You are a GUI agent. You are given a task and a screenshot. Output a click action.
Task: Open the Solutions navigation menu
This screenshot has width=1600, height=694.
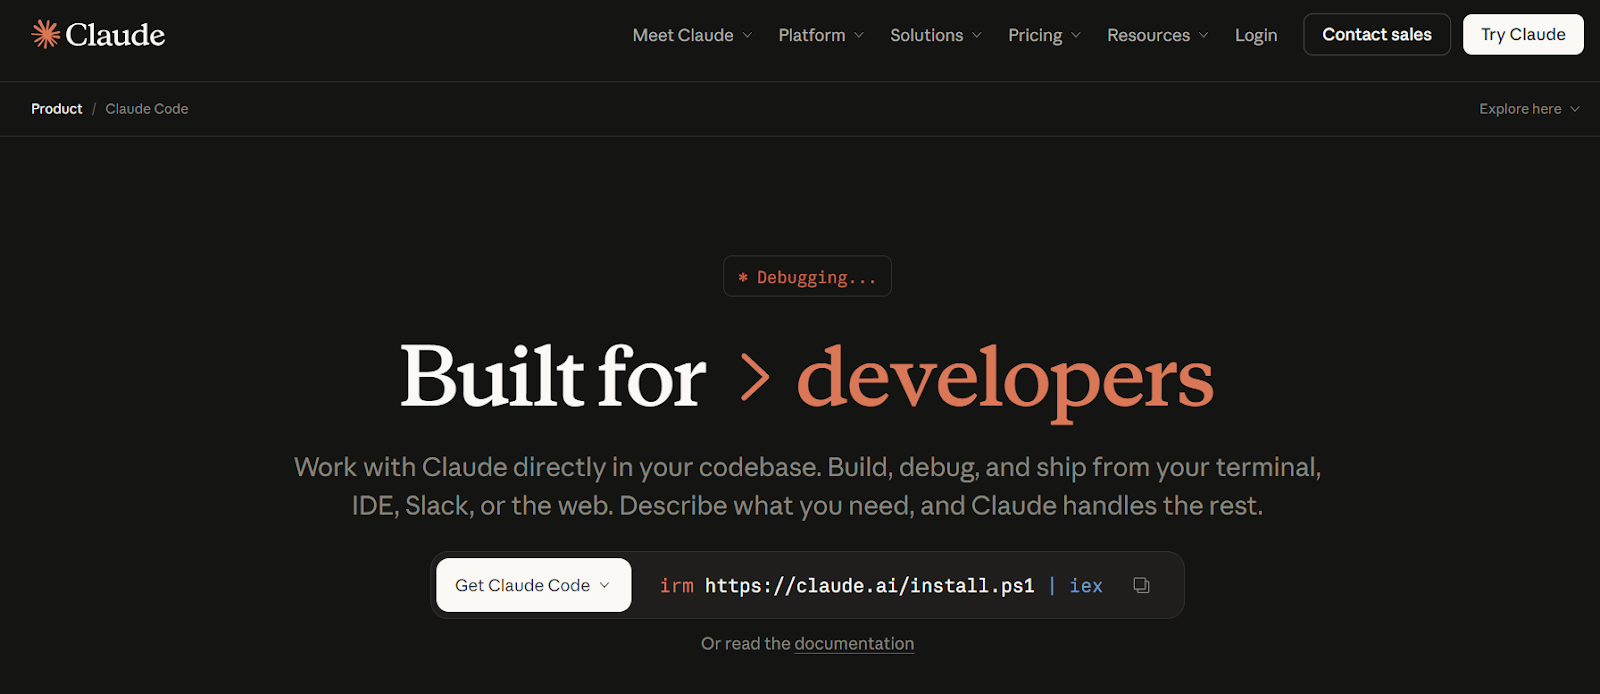pyautogui.click(x=927, y=35)
